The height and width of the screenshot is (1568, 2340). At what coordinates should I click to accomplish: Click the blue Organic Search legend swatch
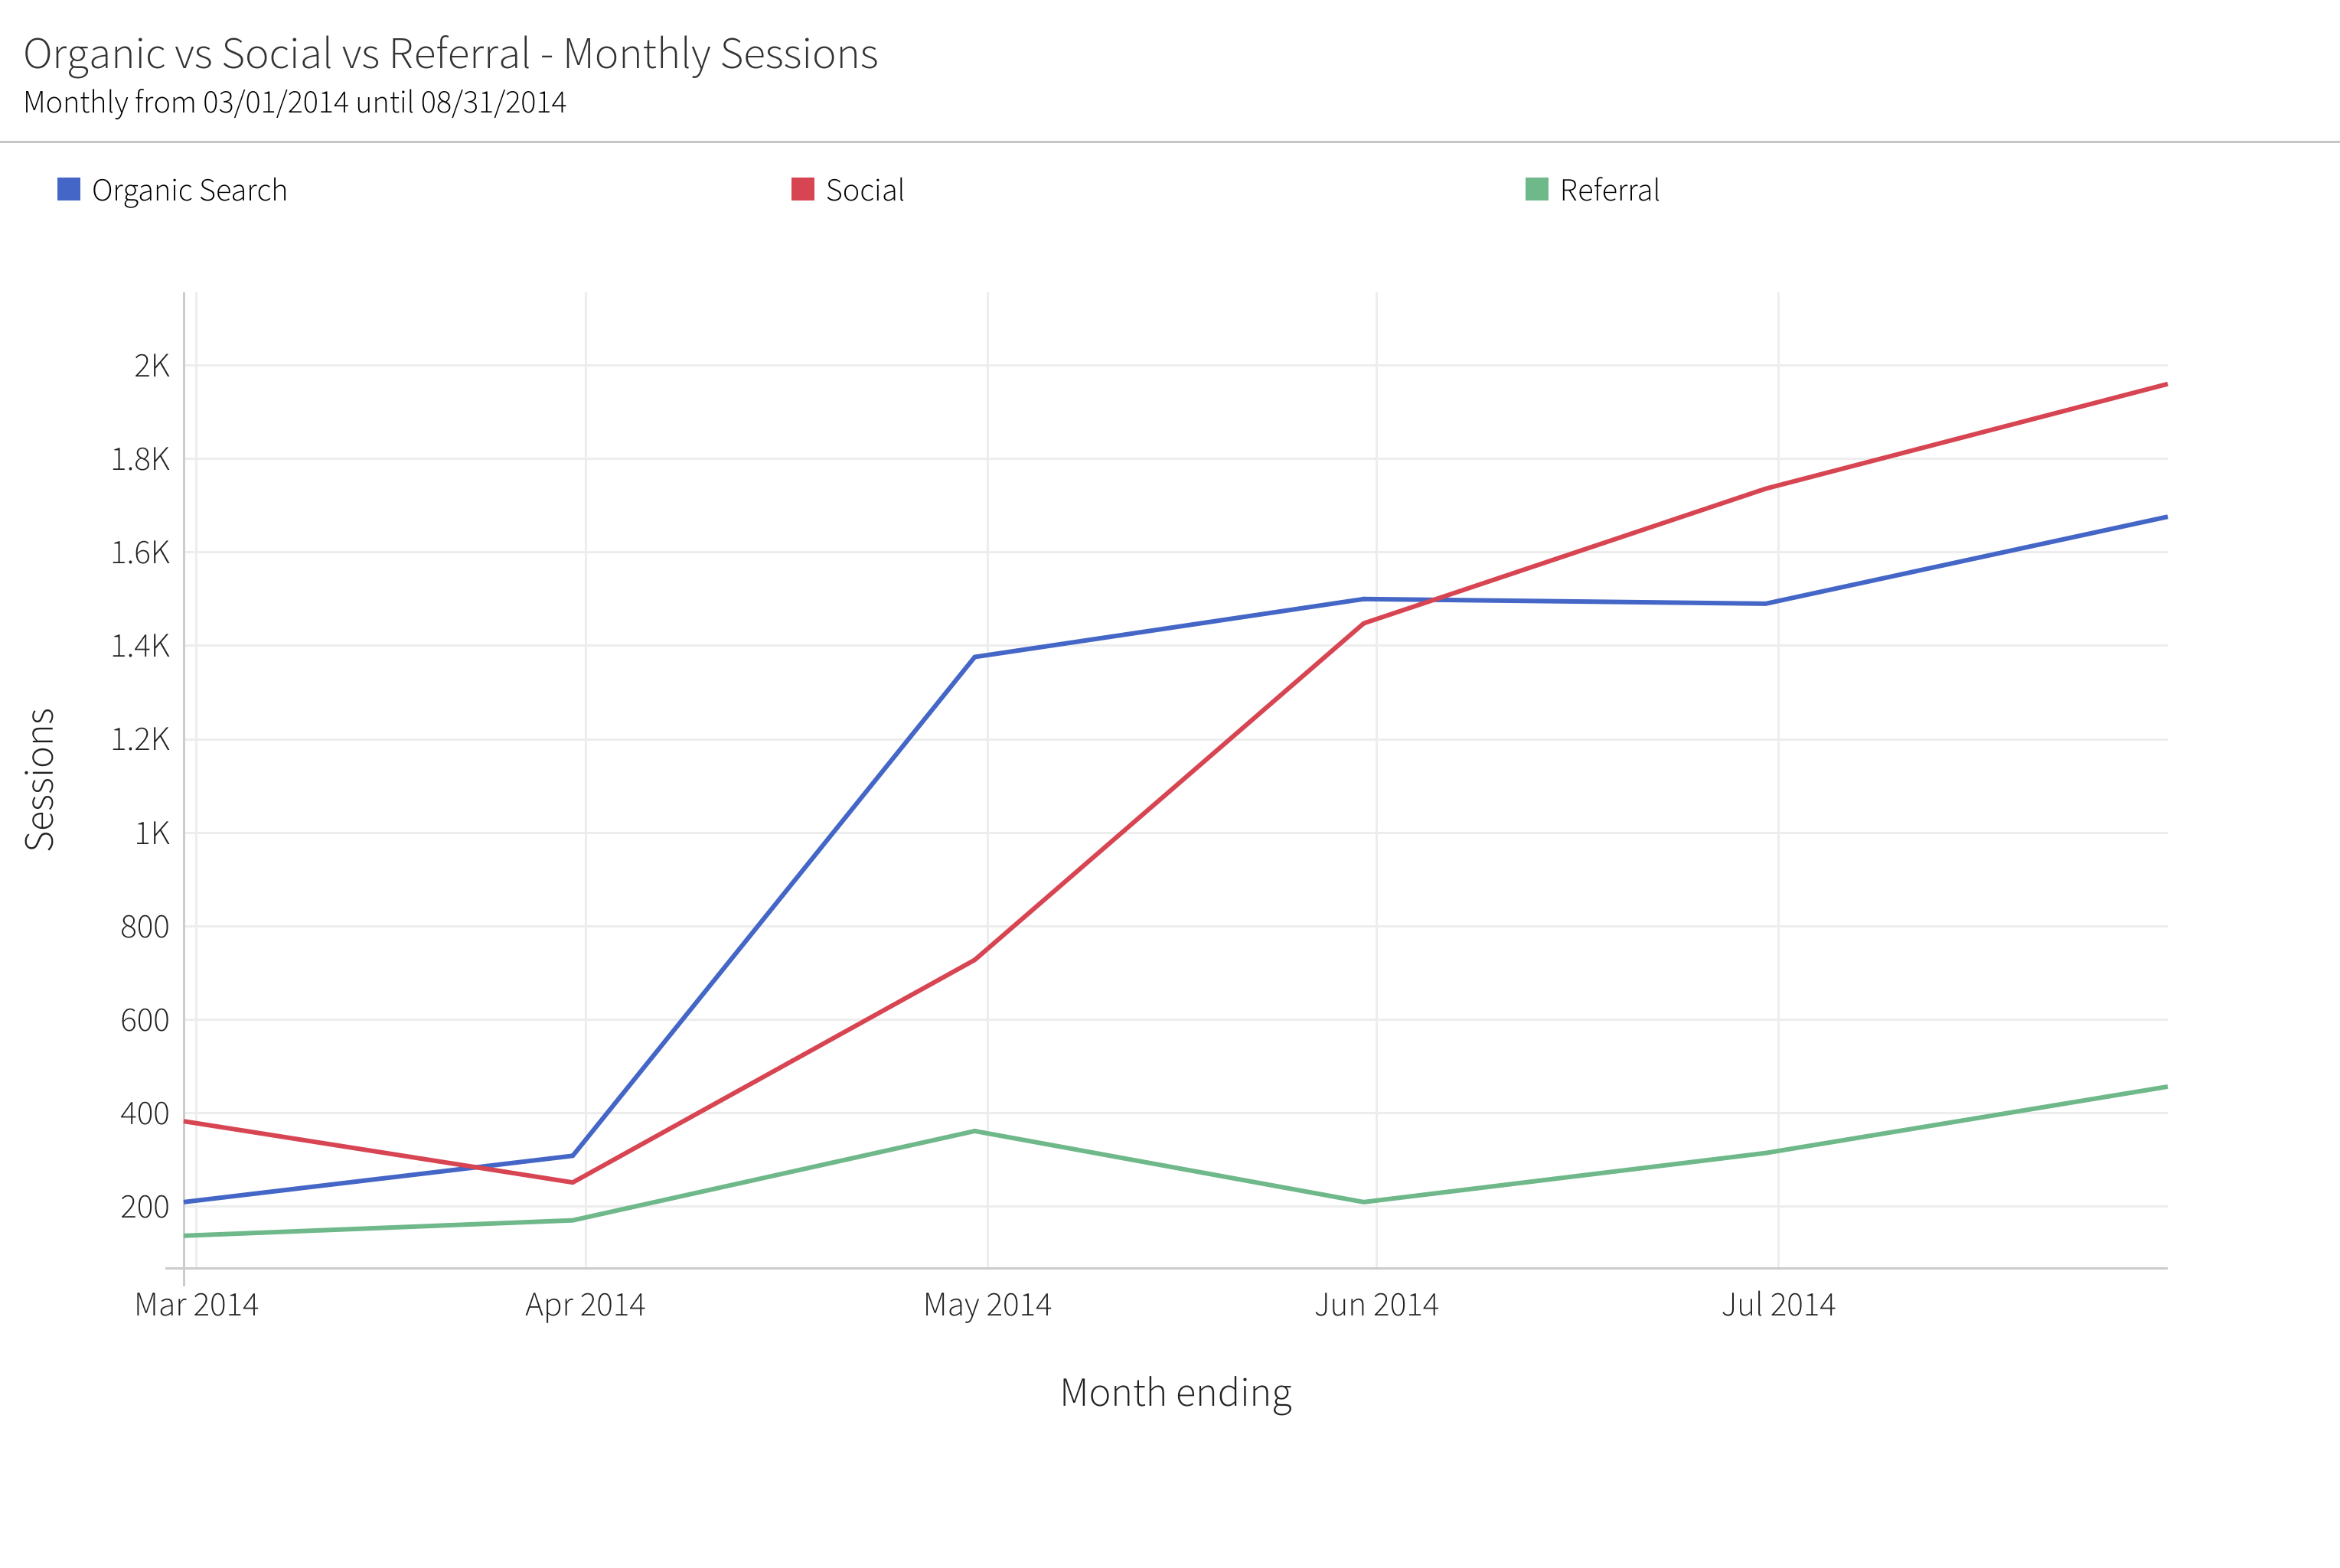[69, 189]
